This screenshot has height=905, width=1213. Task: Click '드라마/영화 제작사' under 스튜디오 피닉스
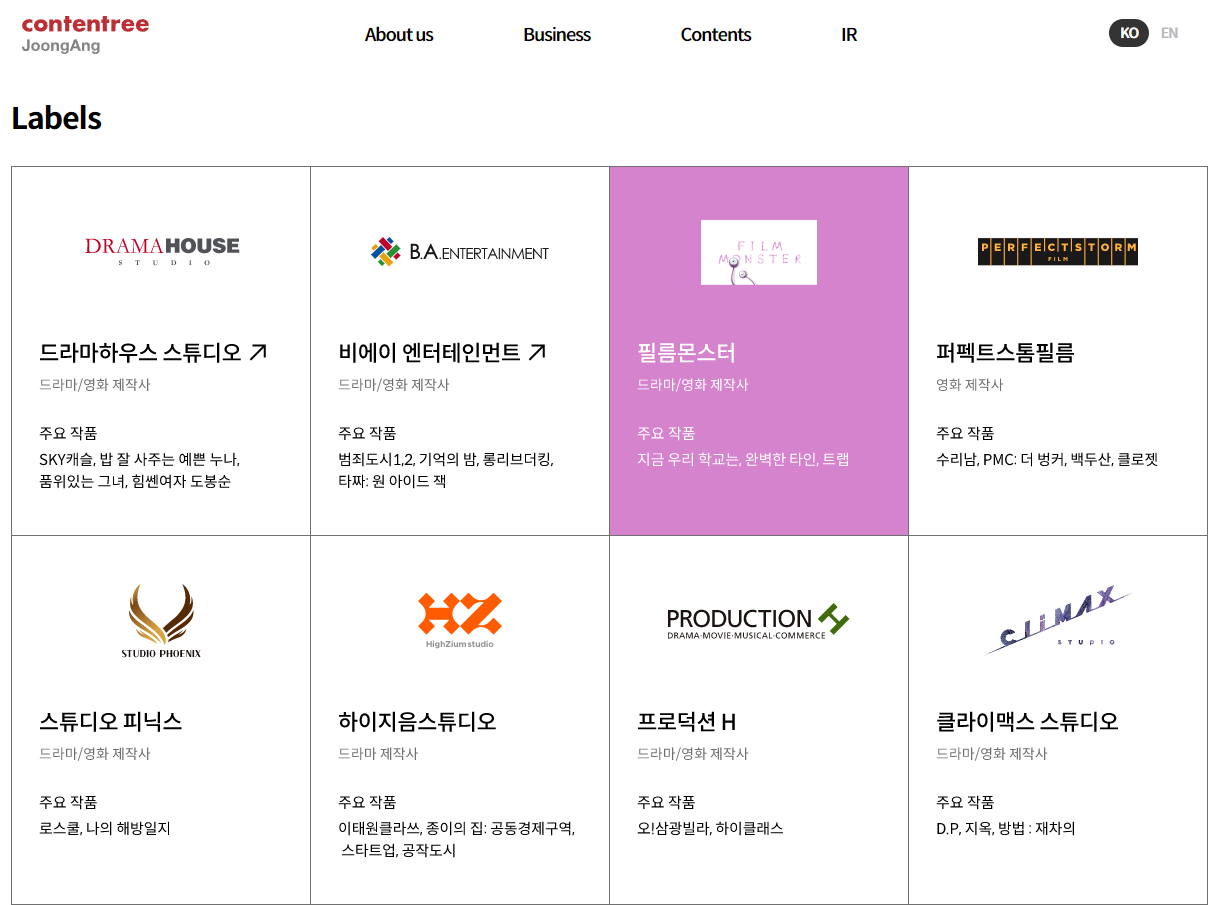[x=95, y=754]
